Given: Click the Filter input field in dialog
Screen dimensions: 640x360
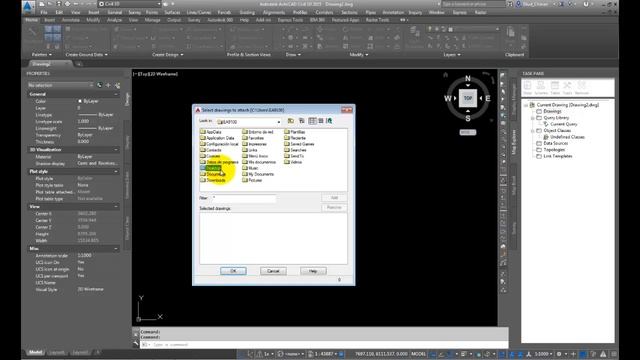Looking at the screenshot, I should [x=244, y=198].
